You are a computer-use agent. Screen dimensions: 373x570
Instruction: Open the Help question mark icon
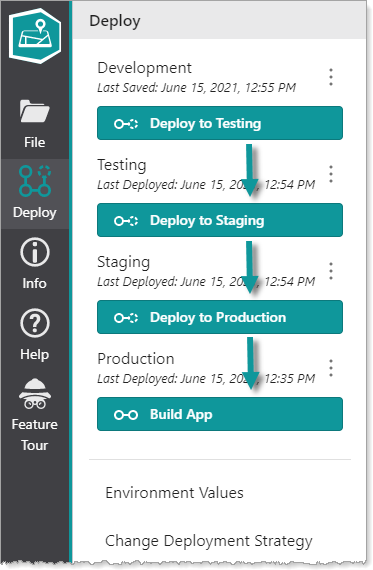click(35, 323)
